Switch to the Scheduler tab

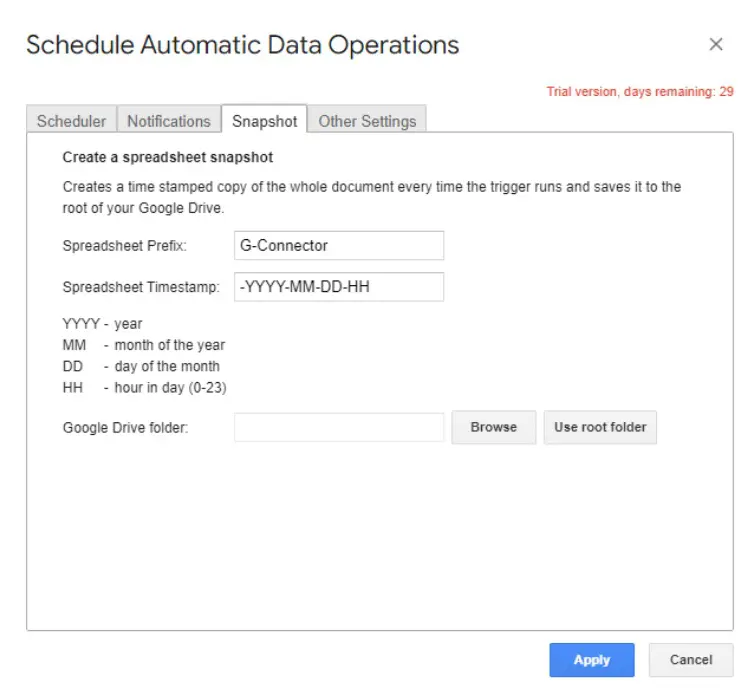coord(71,121)
